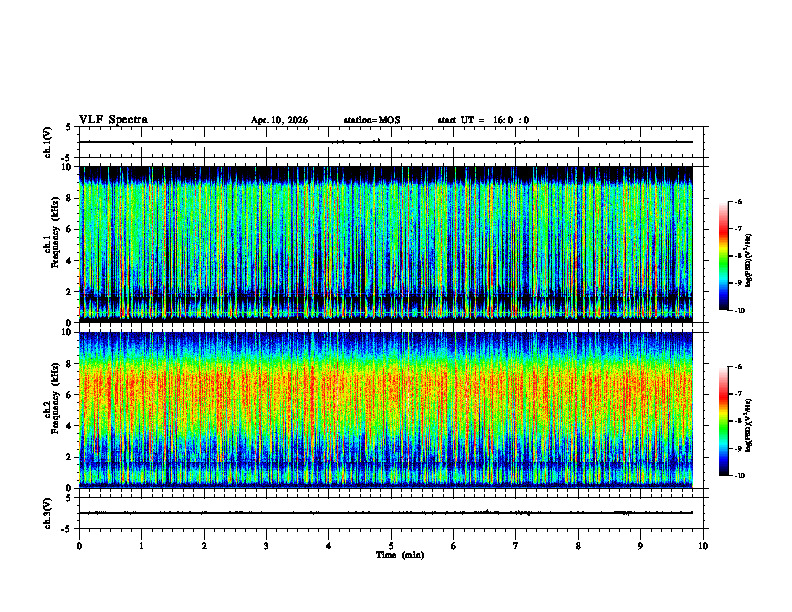The image size is (792, 612).
Task: Click time axis tick label '1'
Action: (141, 546)
